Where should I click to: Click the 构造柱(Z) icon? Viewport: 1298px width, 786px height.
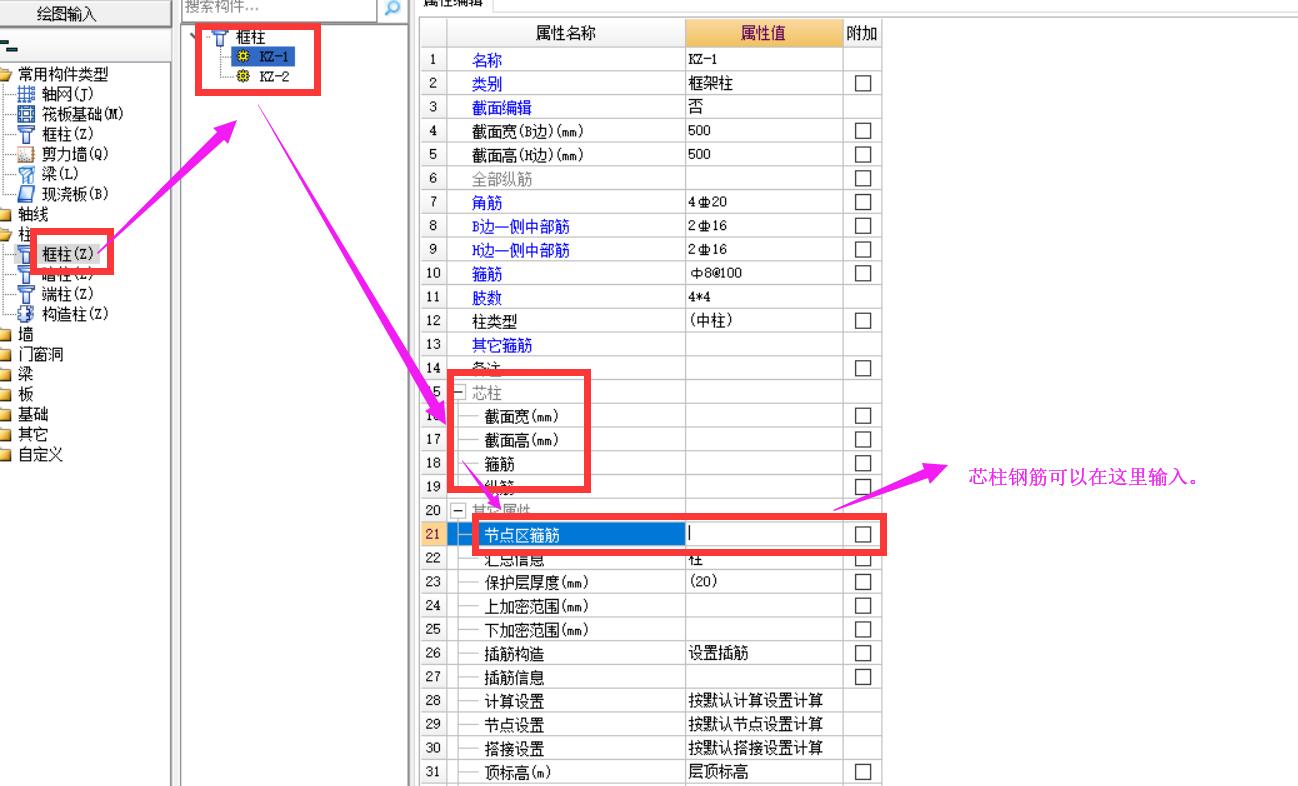point(26,314)
